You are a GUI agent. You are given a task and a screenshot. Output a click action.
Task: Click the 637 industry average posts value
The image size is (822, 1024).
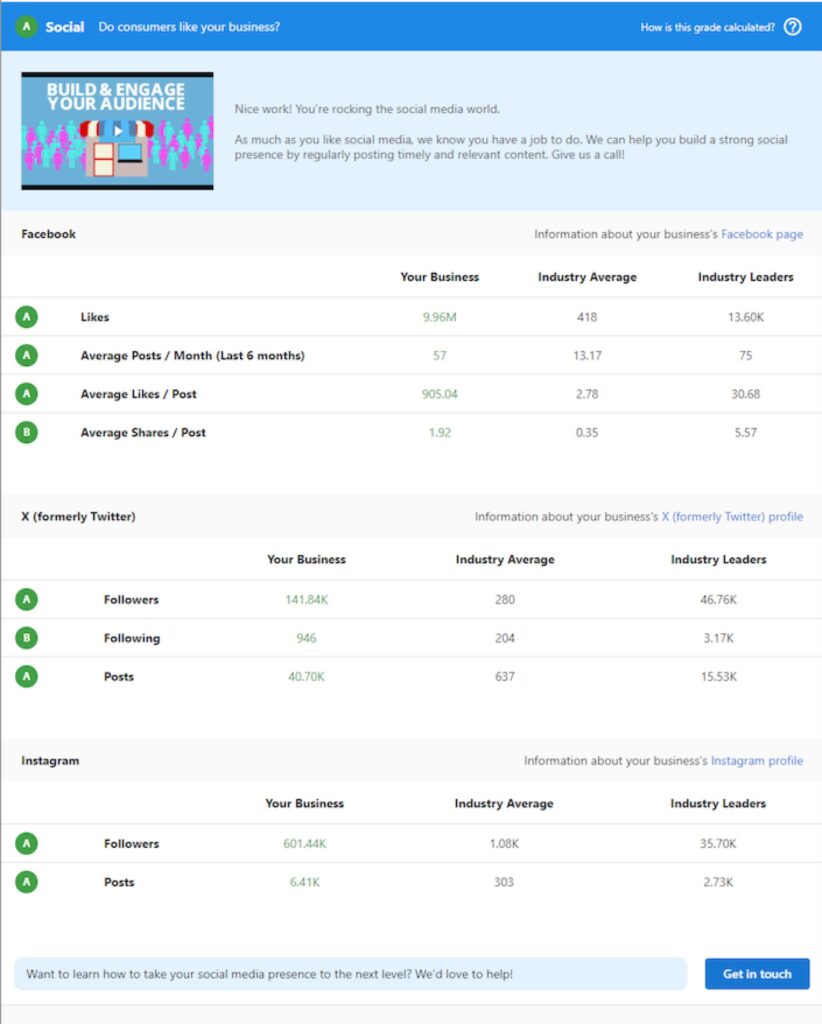point(505,677)
